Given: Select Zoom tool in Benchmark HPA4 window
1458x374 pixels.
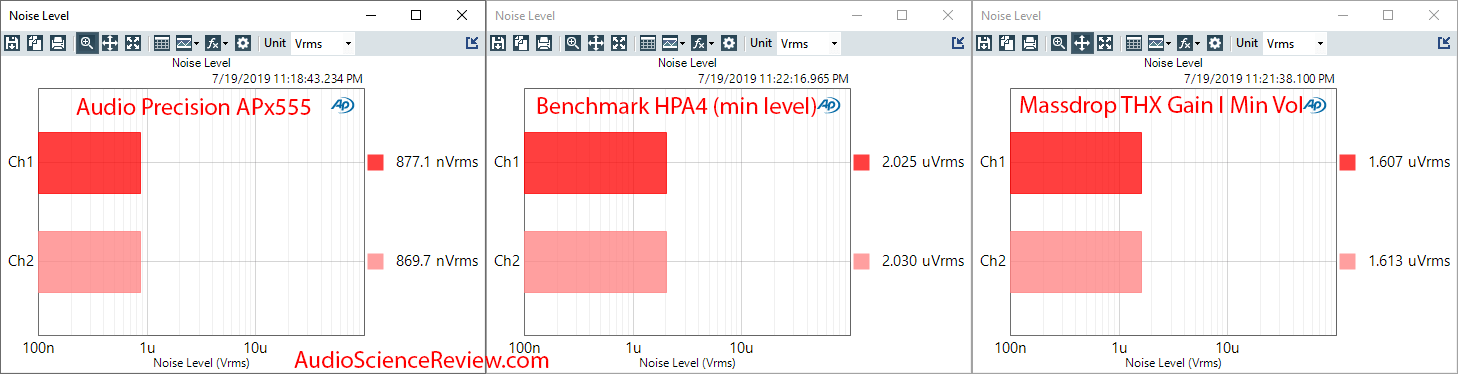Looking at the screenshot, I should [x=573, y=43].
